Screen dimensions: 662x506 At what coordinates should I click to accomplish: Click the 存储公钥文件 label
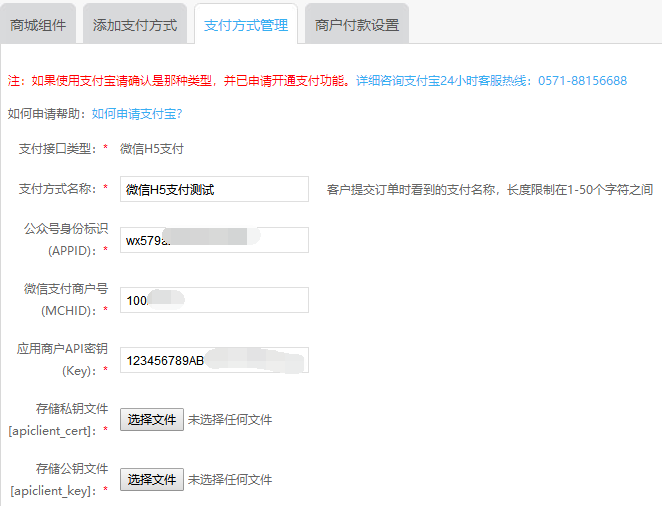pos(72,468)
